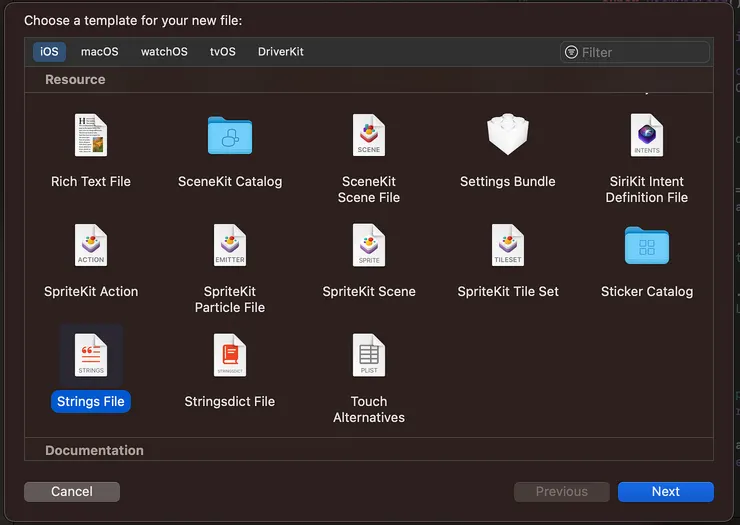The image size is (740, 525).
Task: Switch to the watchOS platform tab
Action: click(x=164, y=52)
